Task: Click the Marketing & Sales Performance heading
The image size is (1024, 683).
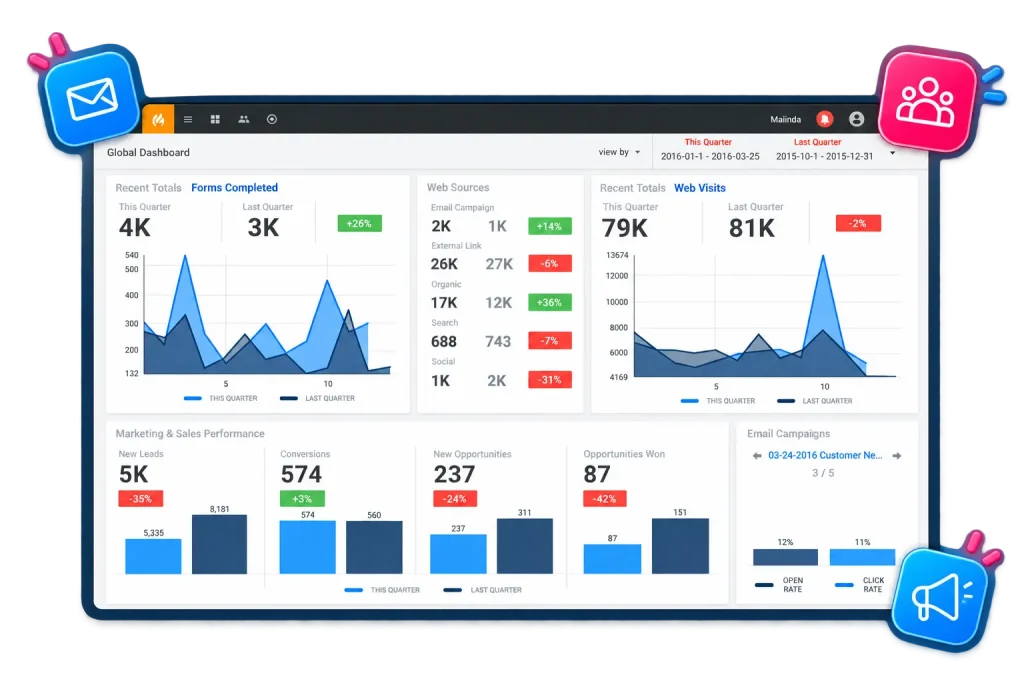Action: coord(190,434)
